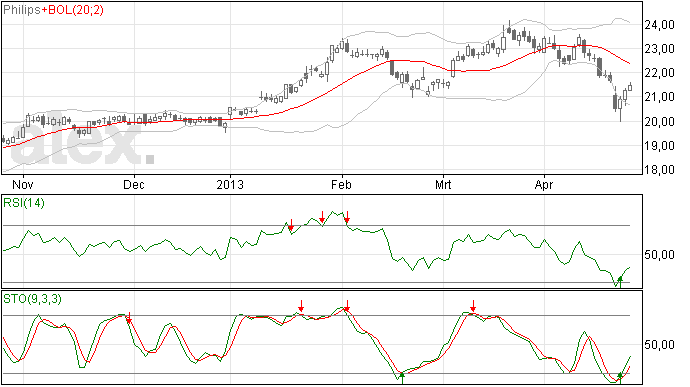Viewport: 690px width, 387px height.
Task: Click the Feb label on the date axis
Action: pyautogui.click(x=341, y=184)
